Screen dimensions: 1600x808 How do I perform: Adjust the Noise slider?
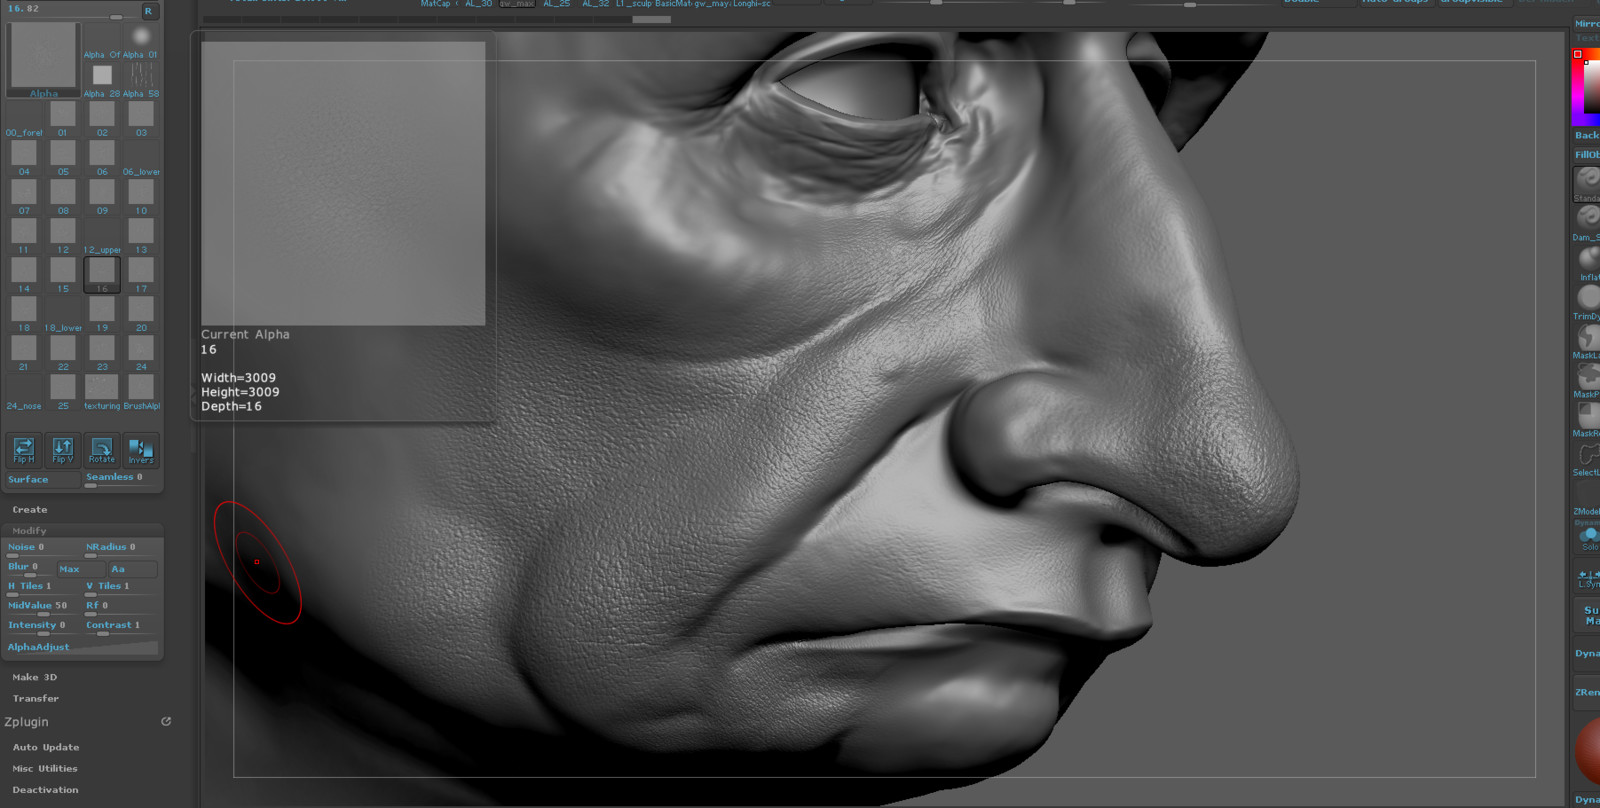click(x=43, y=548)
